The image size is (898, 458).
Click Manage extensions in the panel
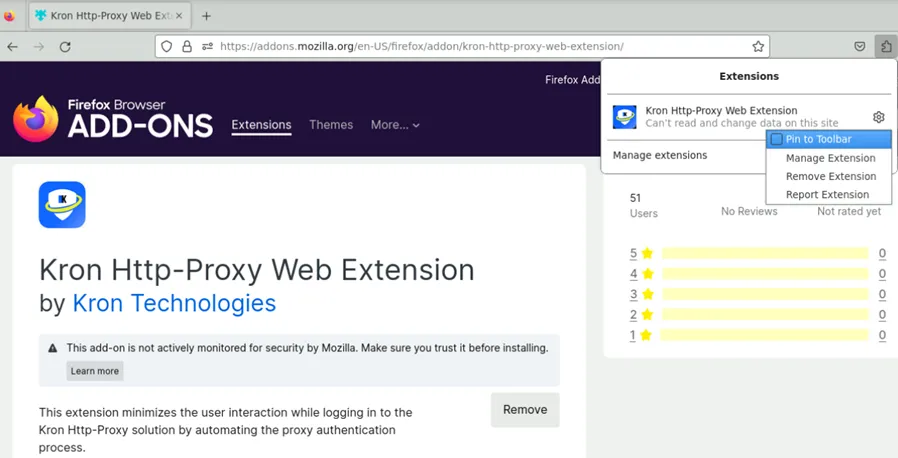pos(660,155)
